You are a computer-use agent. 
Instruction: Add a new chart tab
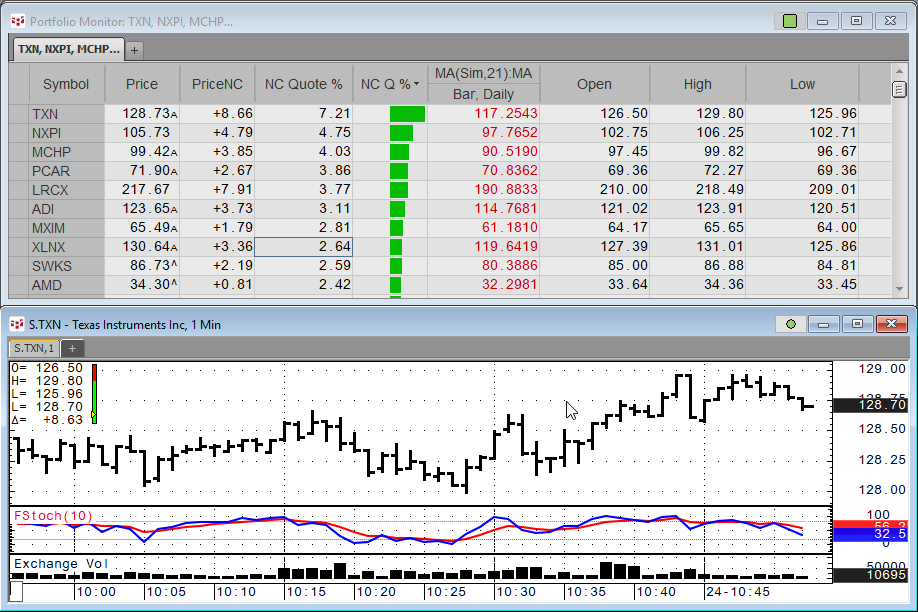[x=72, y=348]
